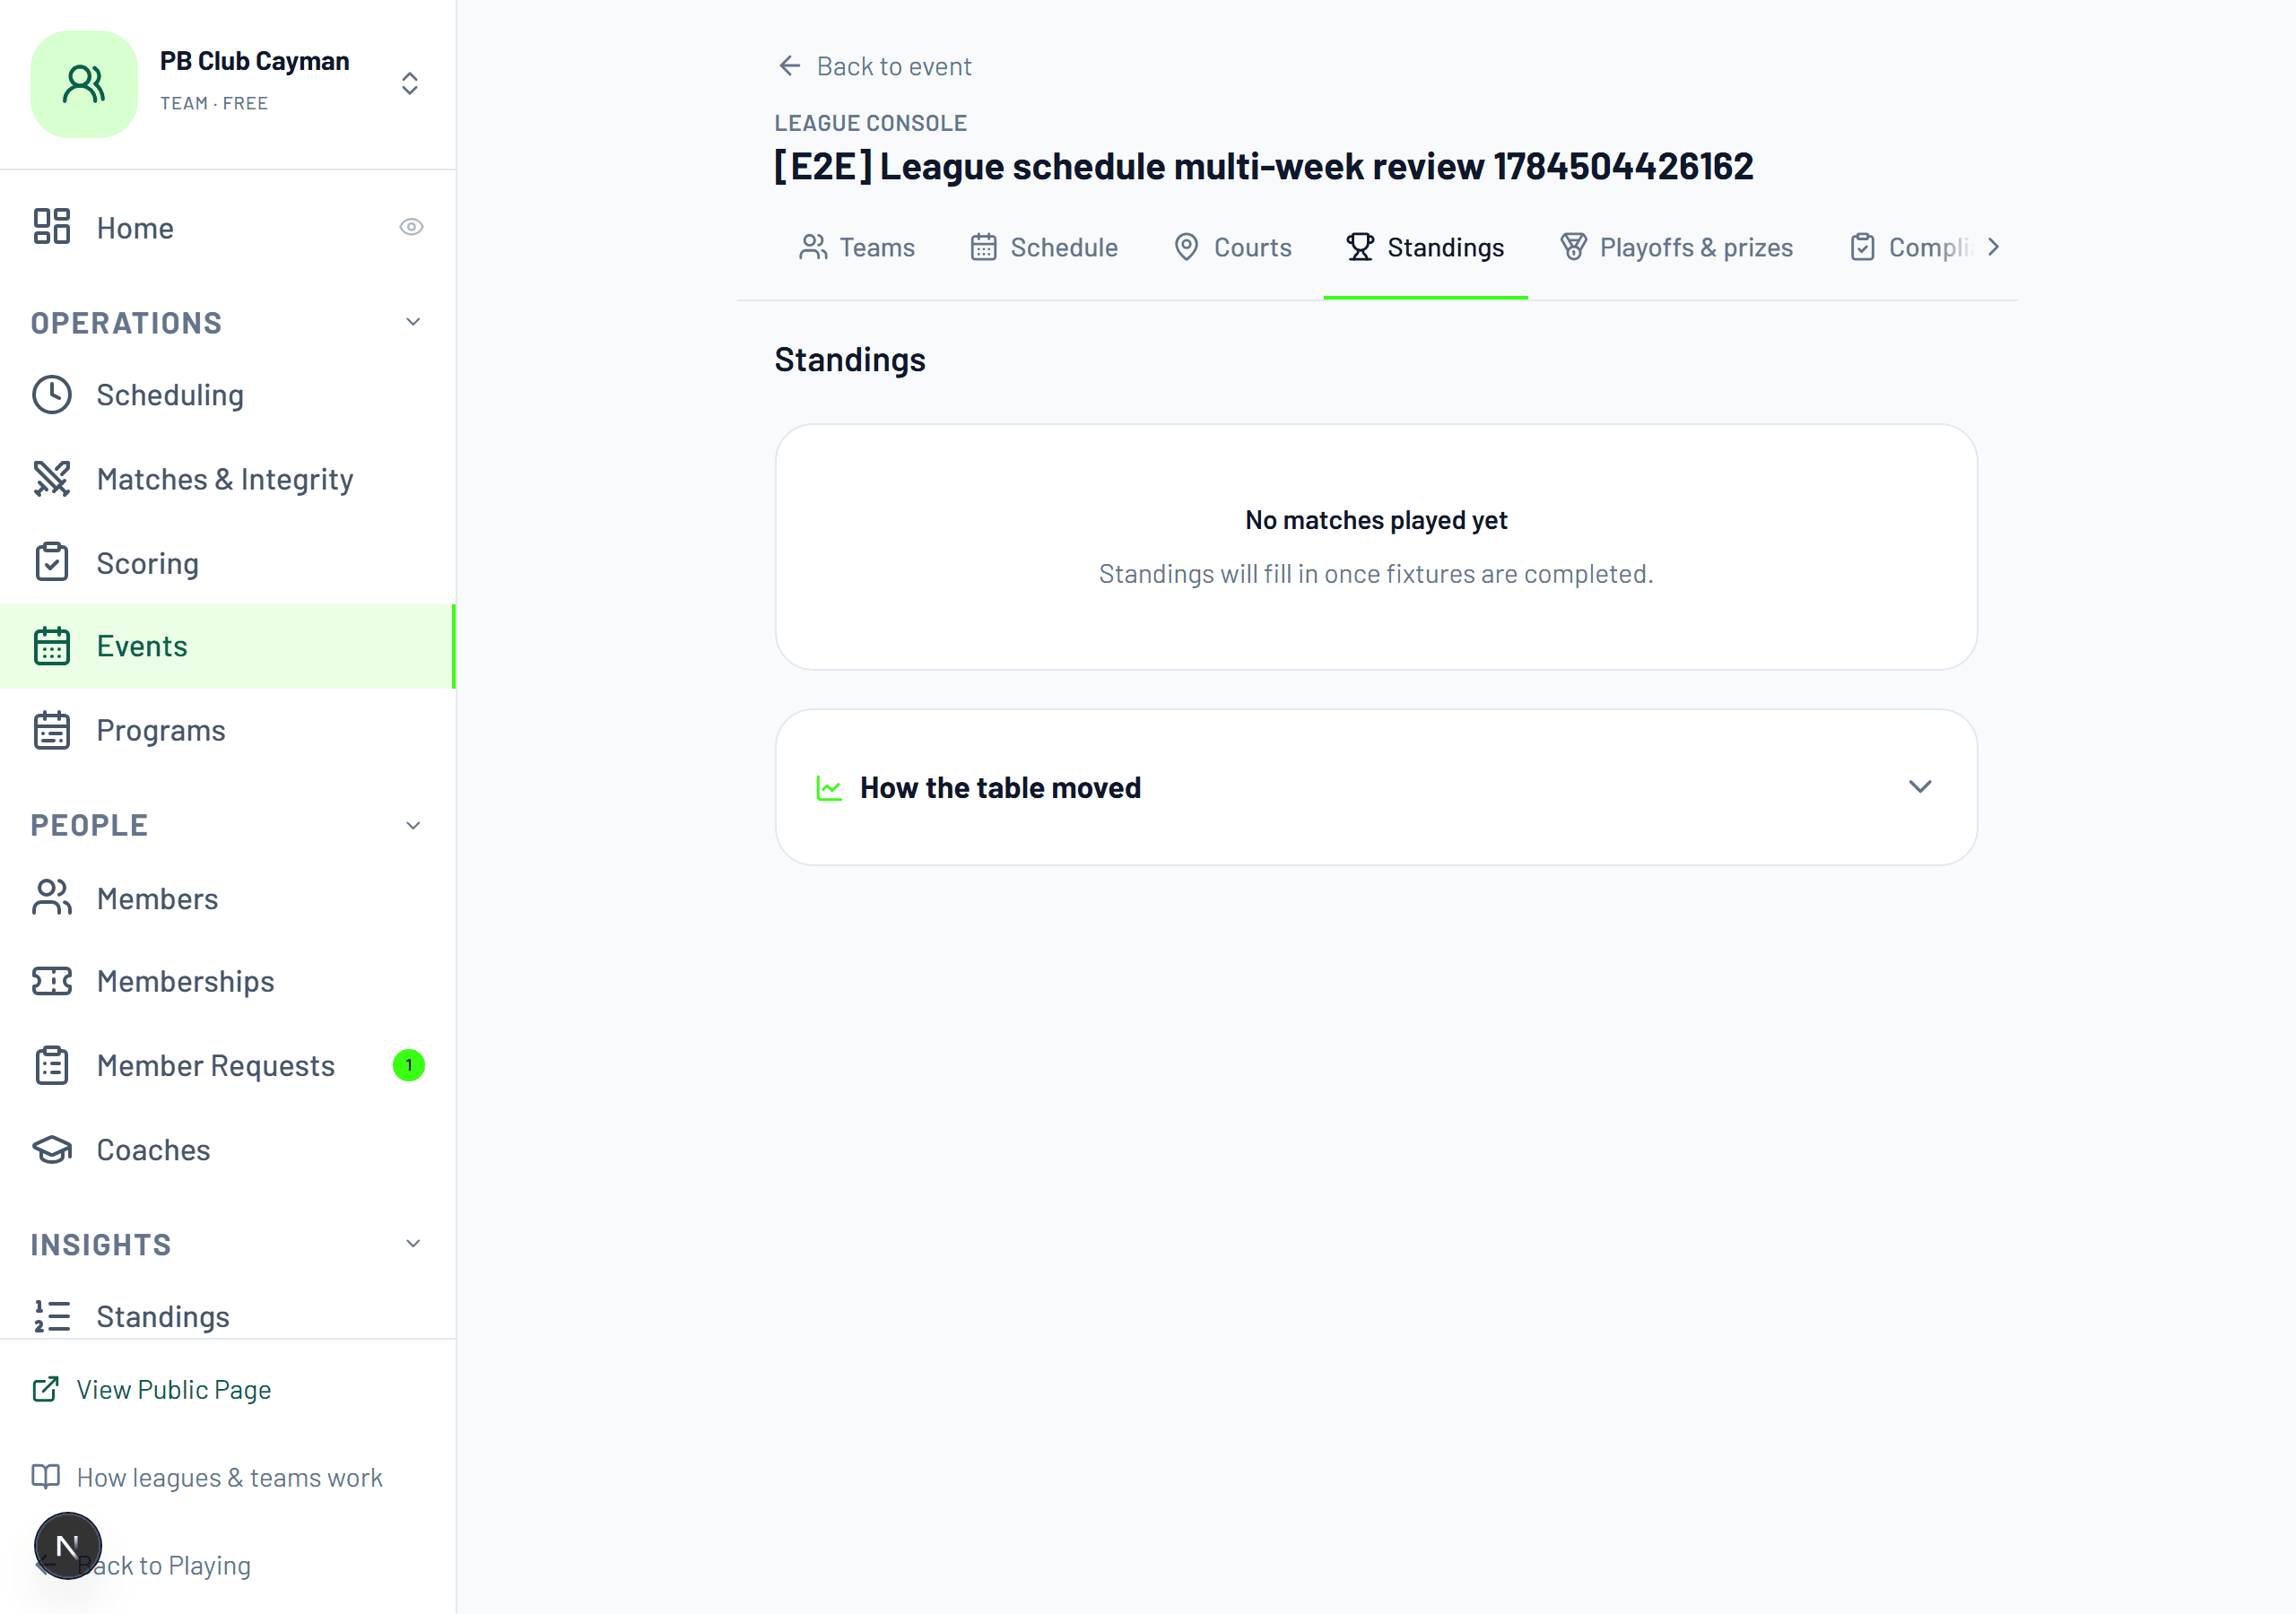Screen dimensions: 2296x1614
Task: Open the Playoffs & prizes tab
Action: point(1677,247)
